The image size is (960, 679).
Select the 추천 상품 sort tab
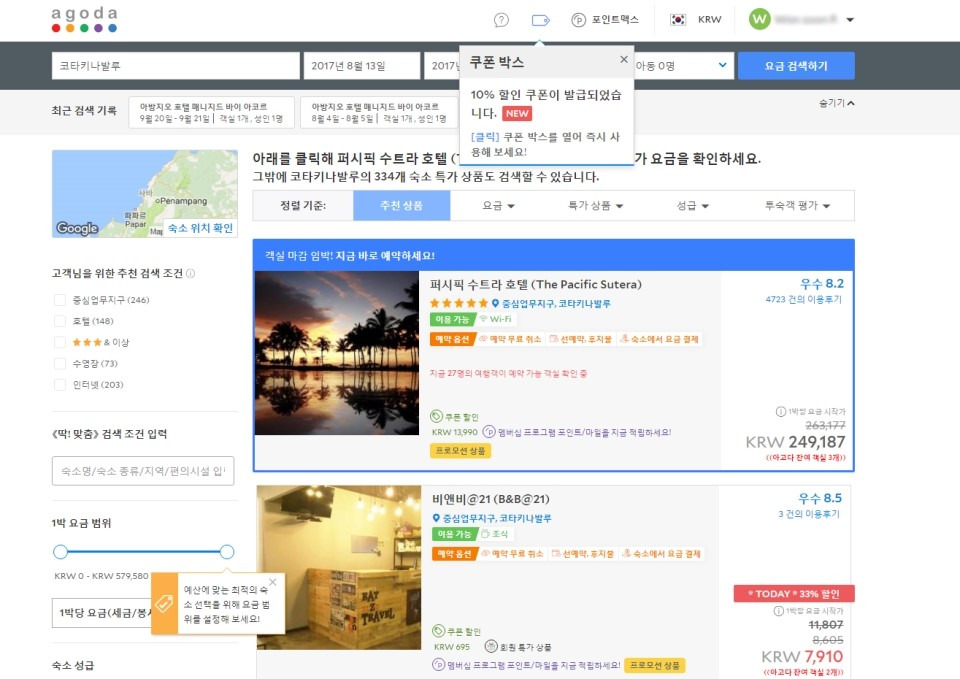pyautogui.click(x=402, y=206)
